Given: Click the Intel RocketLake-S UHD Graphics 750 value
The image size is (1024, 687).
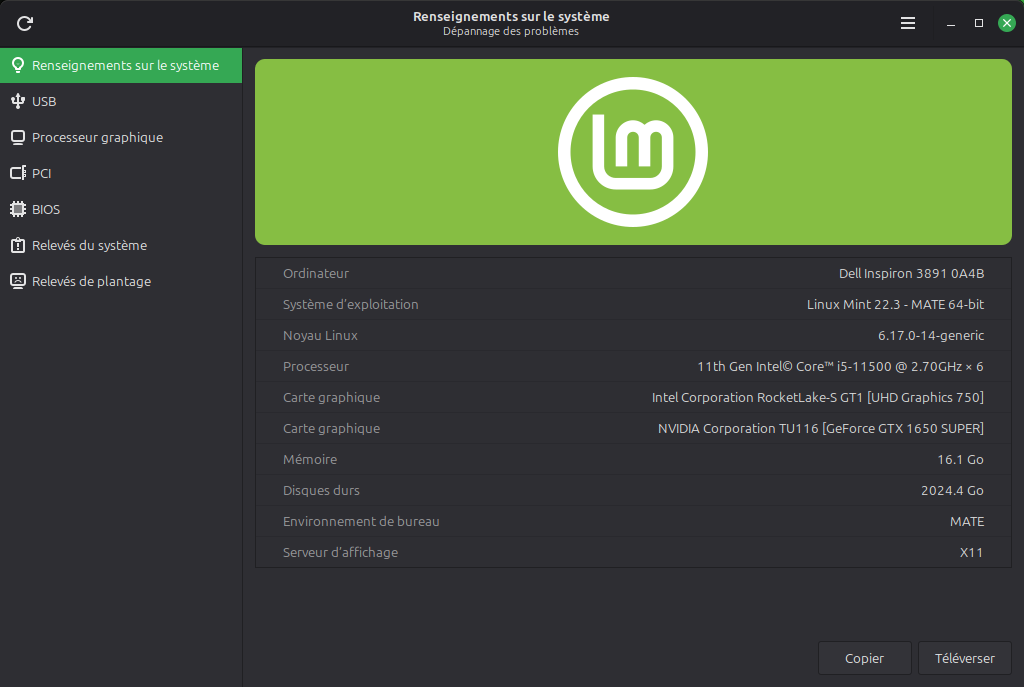Looking at the screenshot, I should click(818, 398).
